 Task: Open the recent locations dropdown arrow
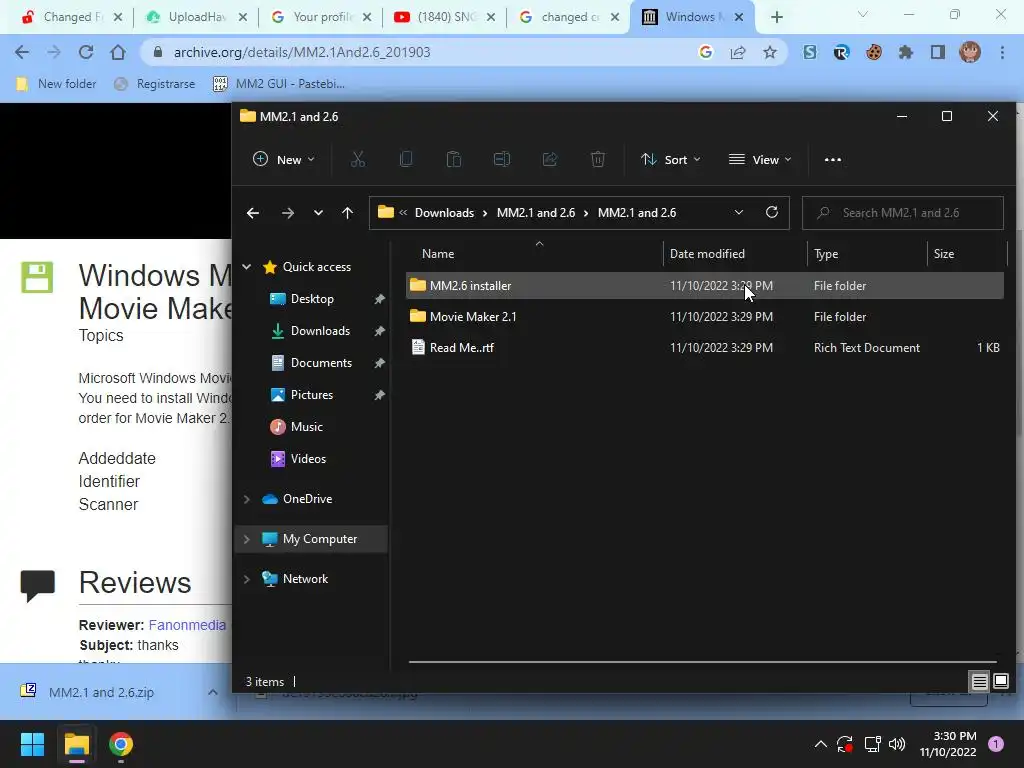[x=318, y=213]
